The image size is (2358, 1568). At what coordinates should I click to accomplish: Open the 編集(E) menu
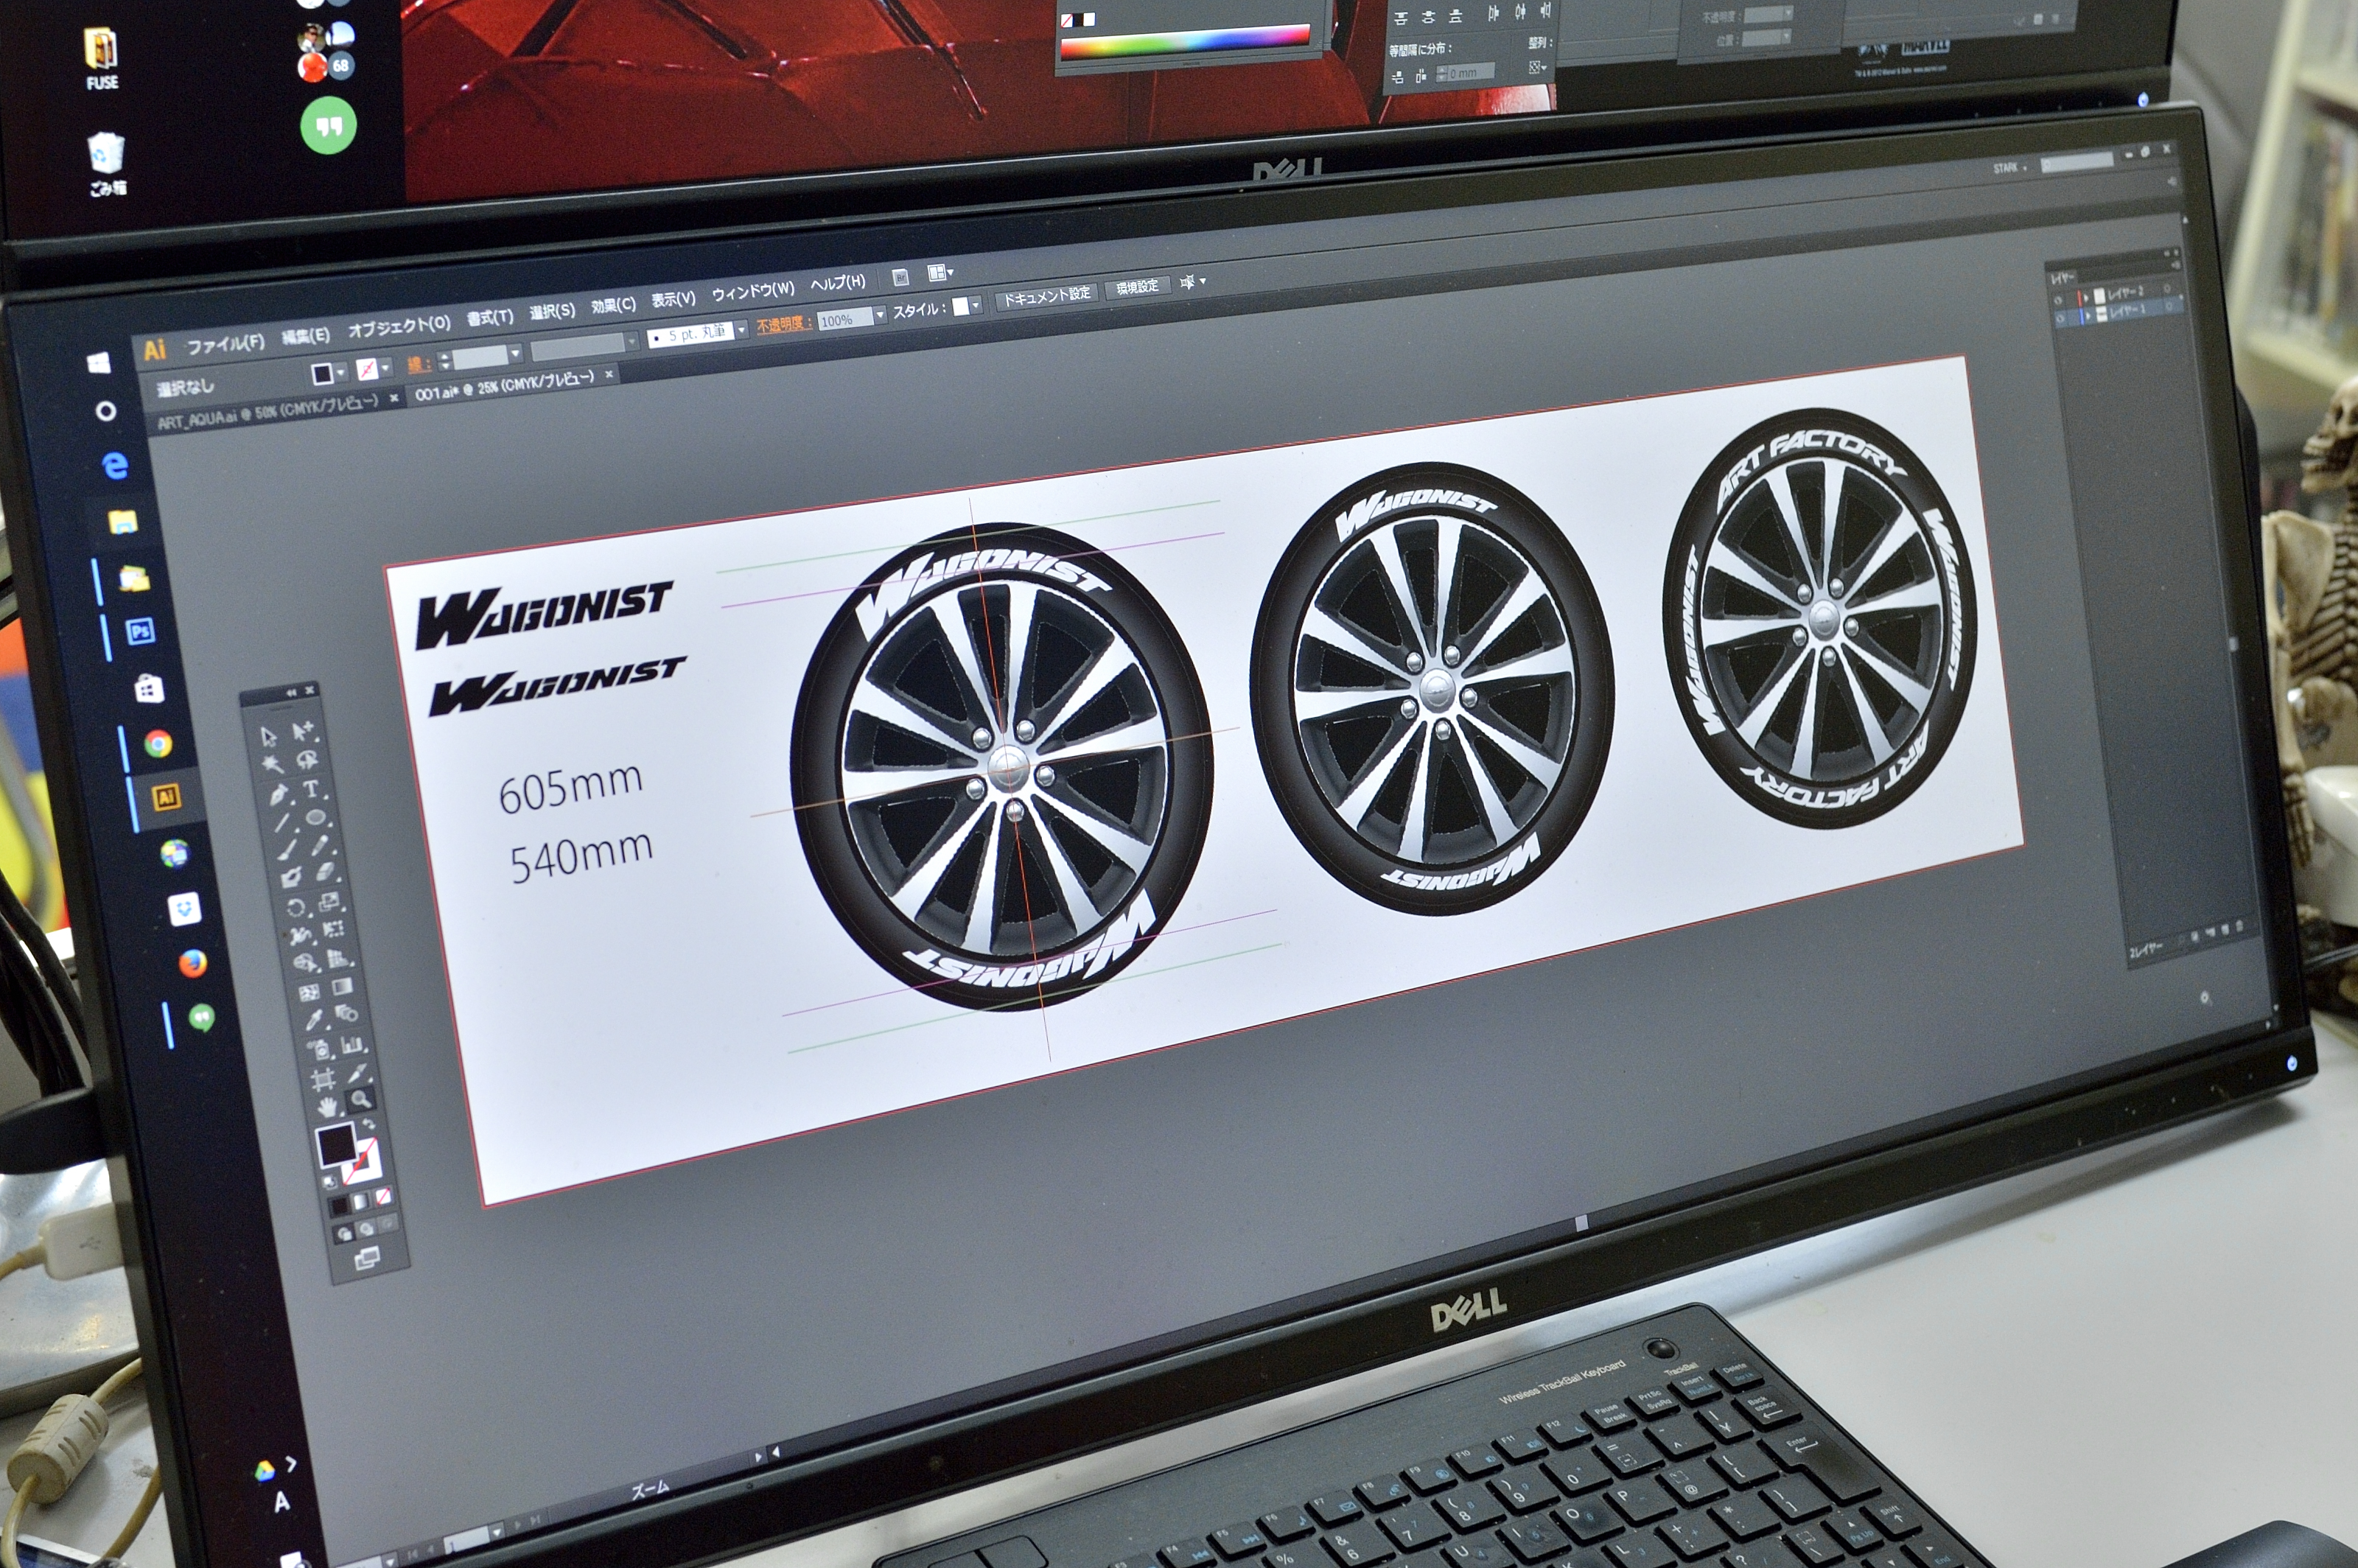click(306, 337)
